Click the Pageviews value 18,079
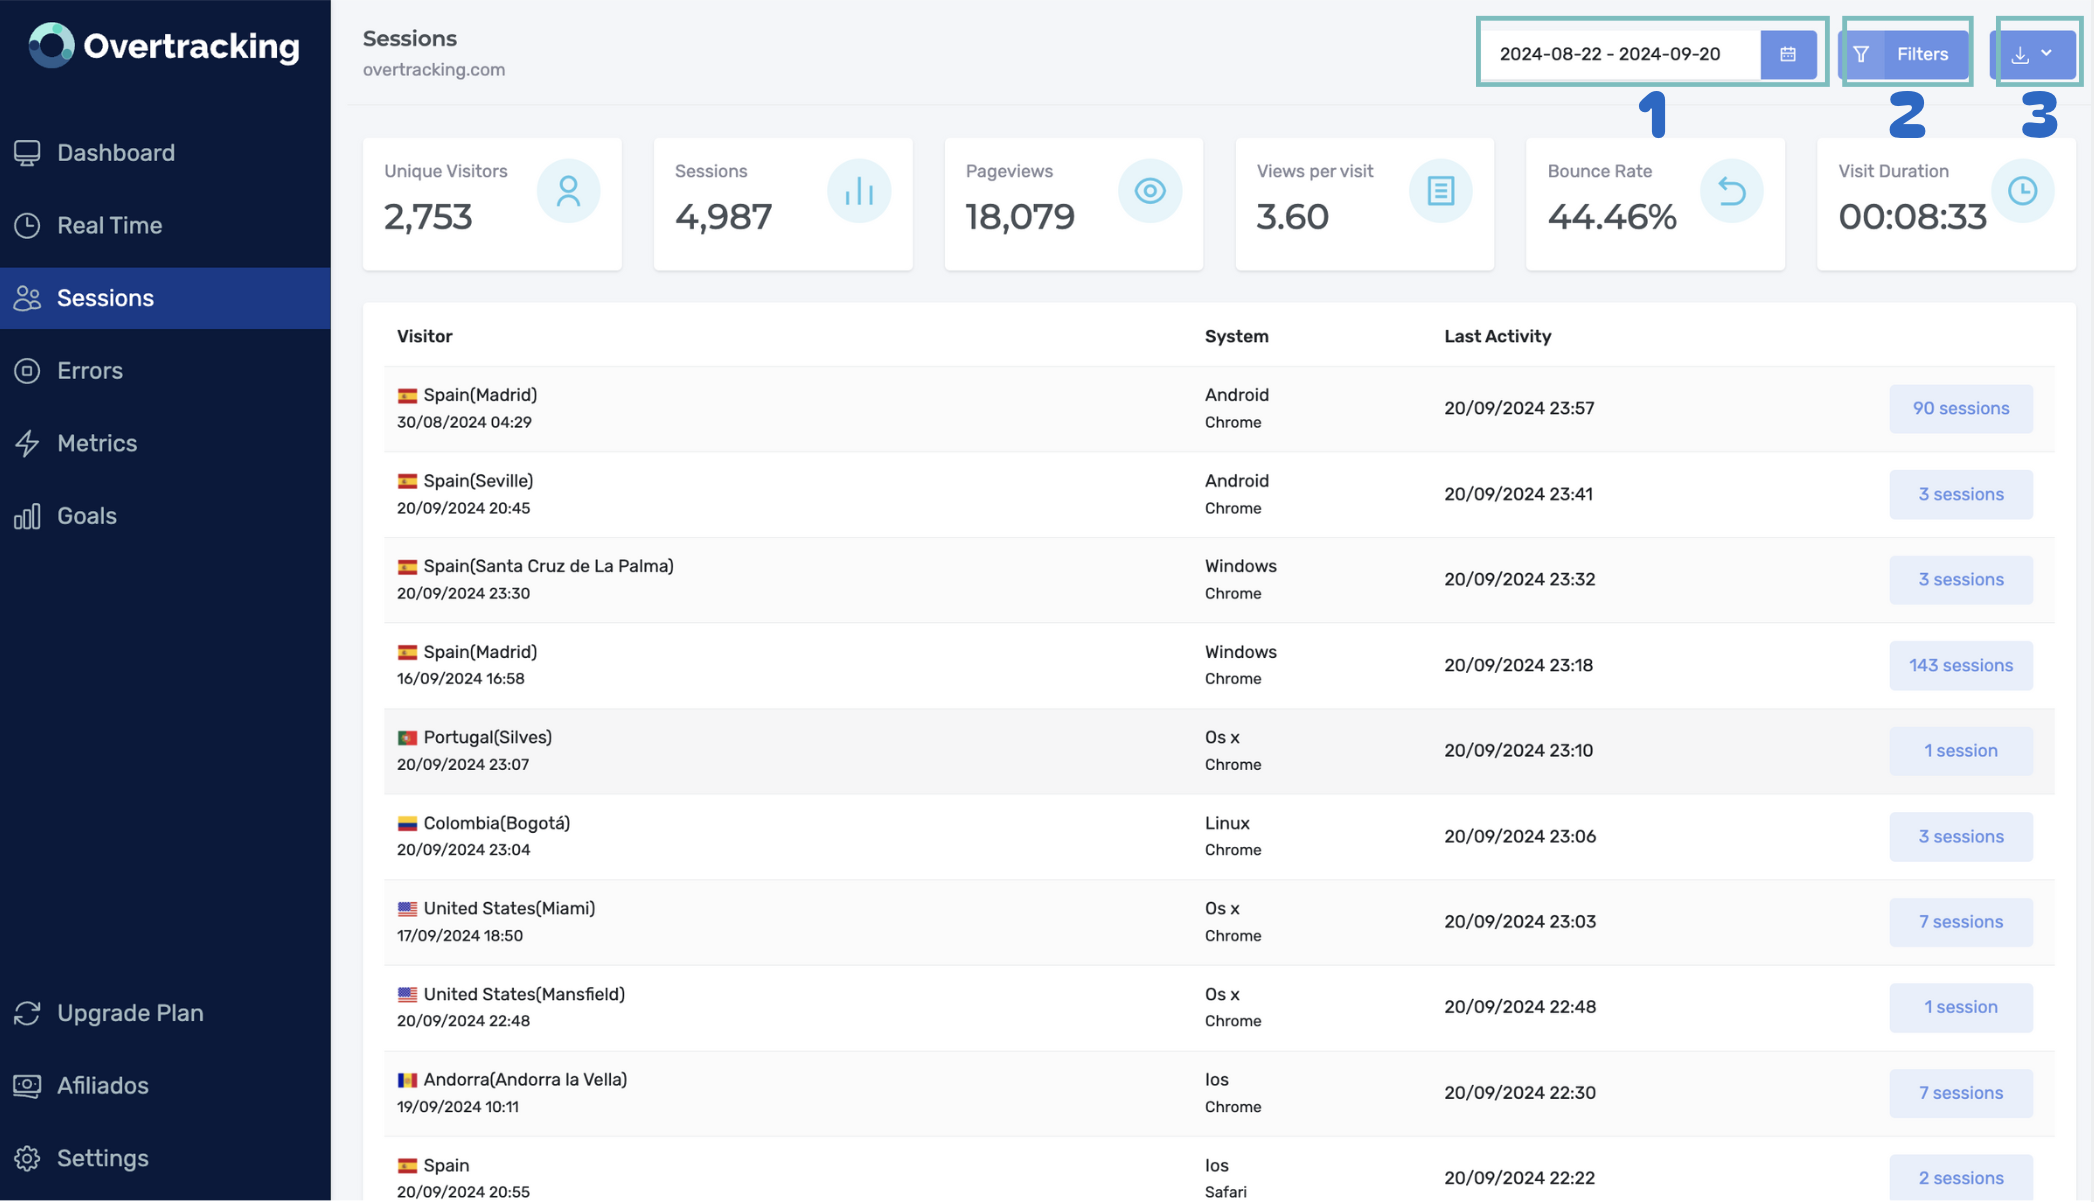 (x=1020, y=217)
